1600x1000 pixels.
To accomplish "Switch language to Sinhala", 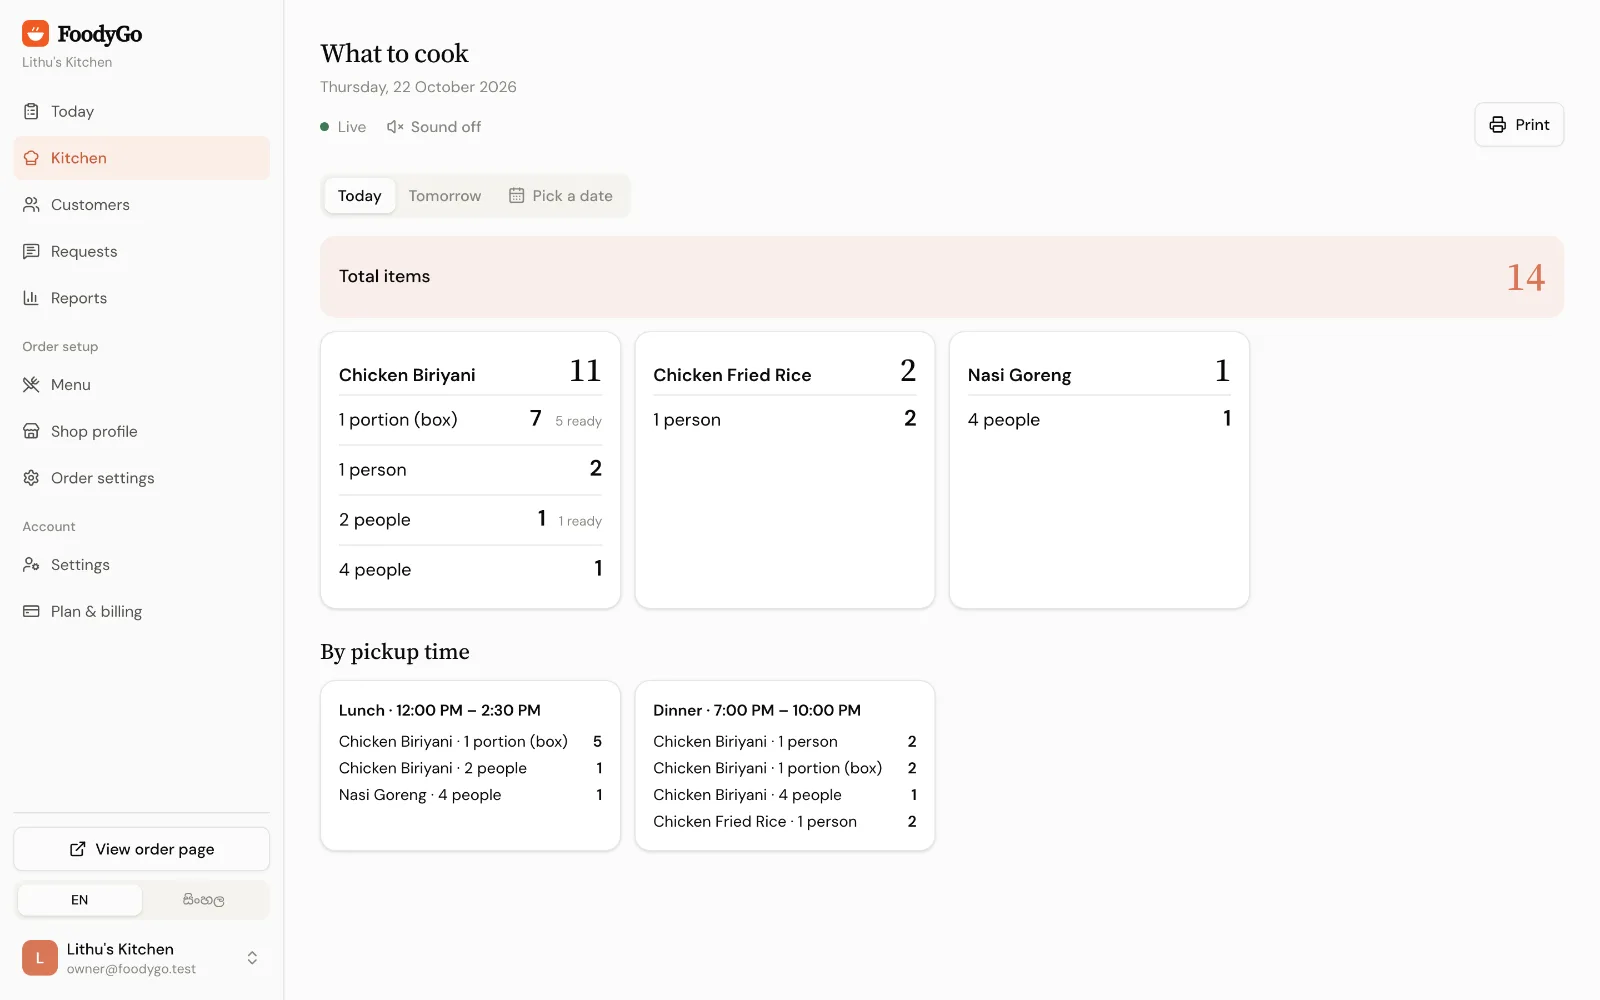I will 204,900.
